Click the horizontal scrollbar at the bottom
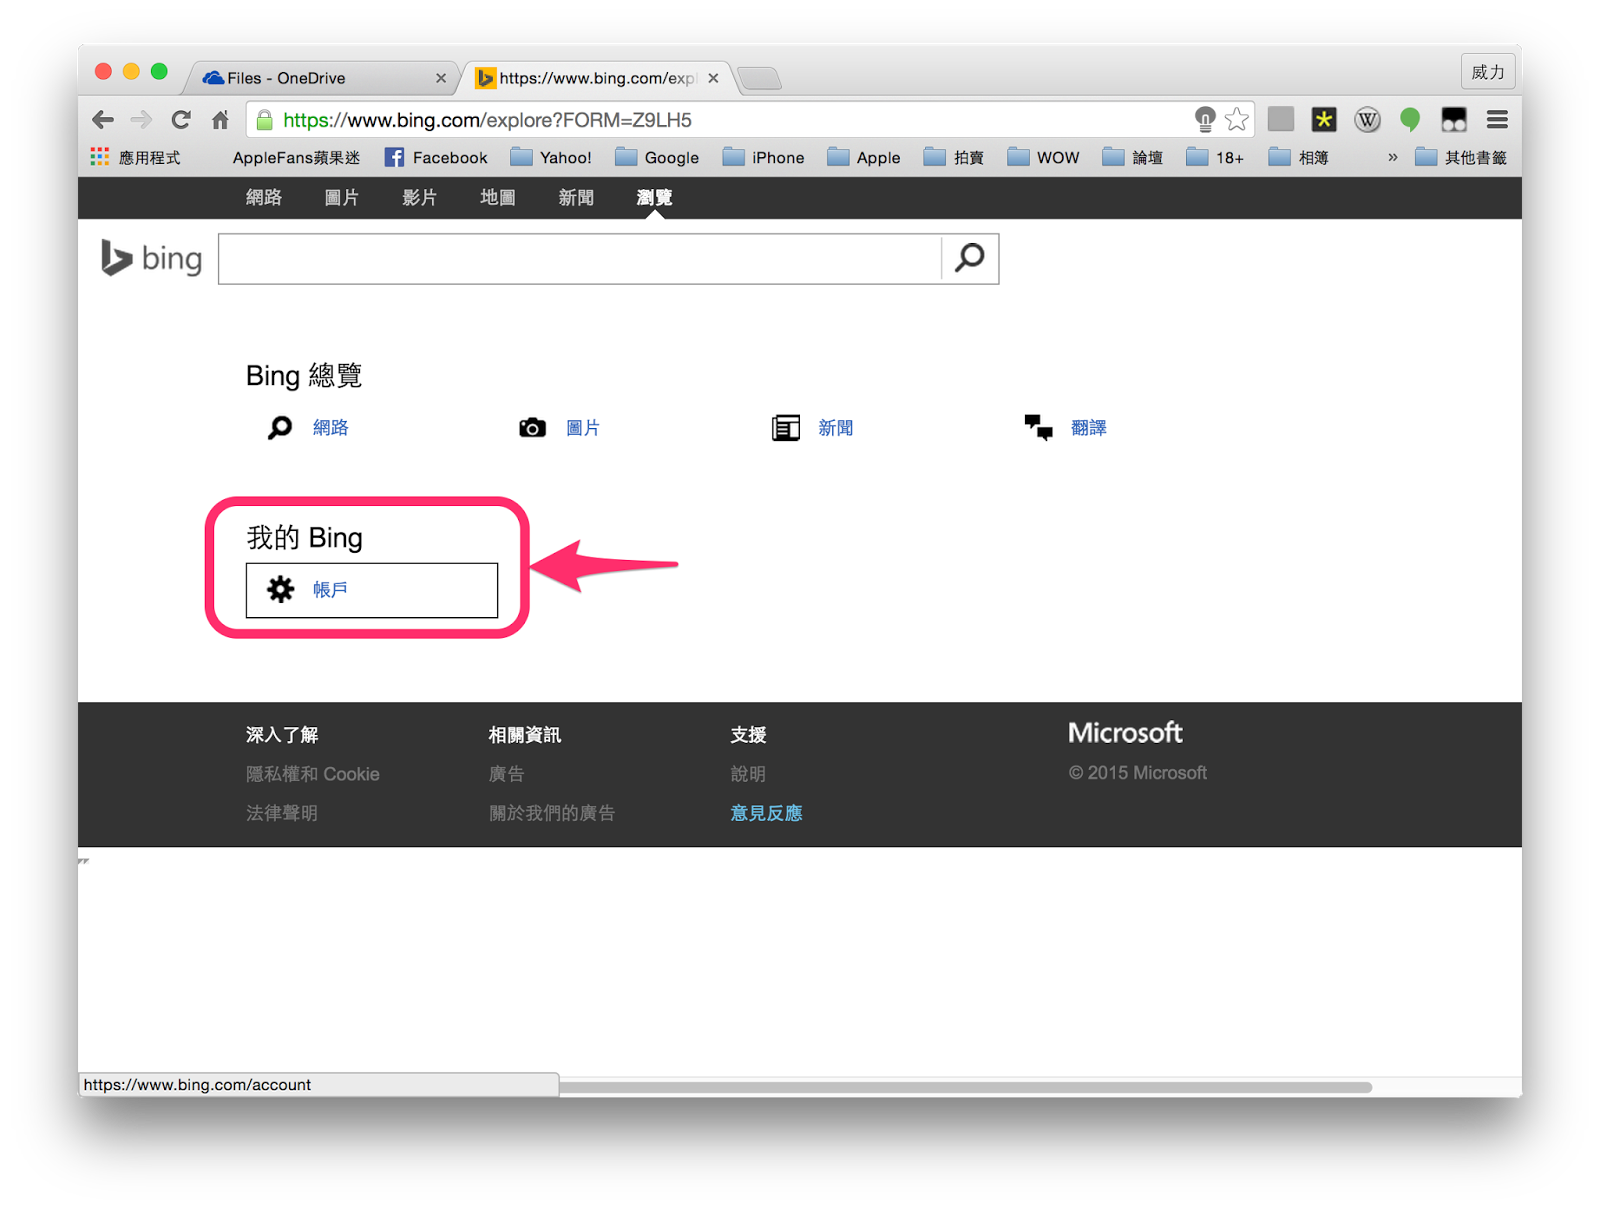The width and height of the screenshot is (1600, 1209). 965,1087
